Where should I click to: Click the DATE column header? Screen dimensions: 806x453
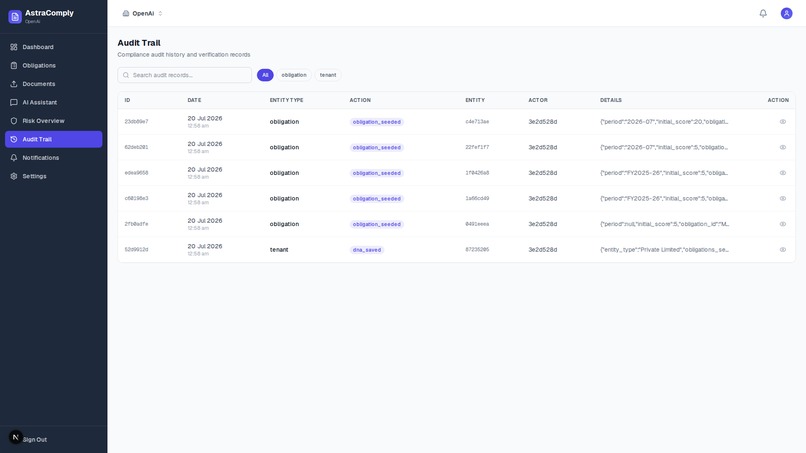click(194, 100)
